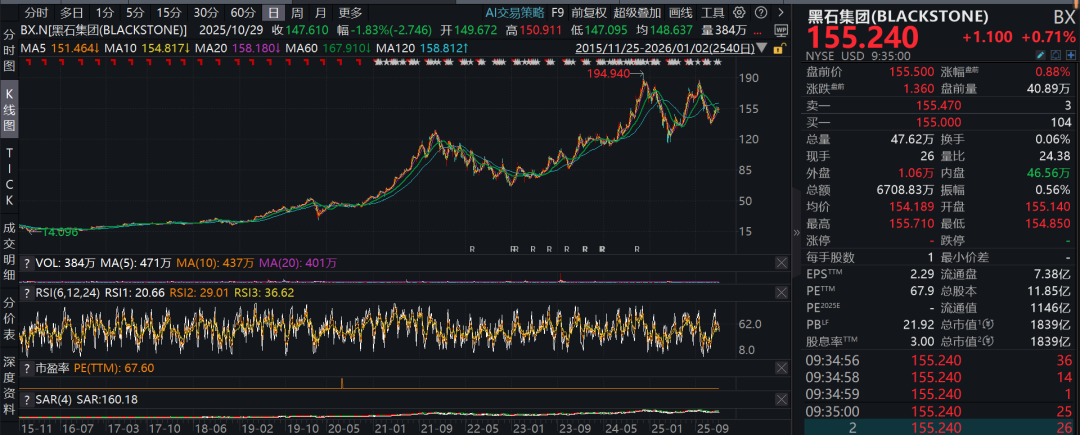Toggle 前复权 price adjustment mode
The width and height of the screenshot is (1080, 435).
tap(590, 13)
